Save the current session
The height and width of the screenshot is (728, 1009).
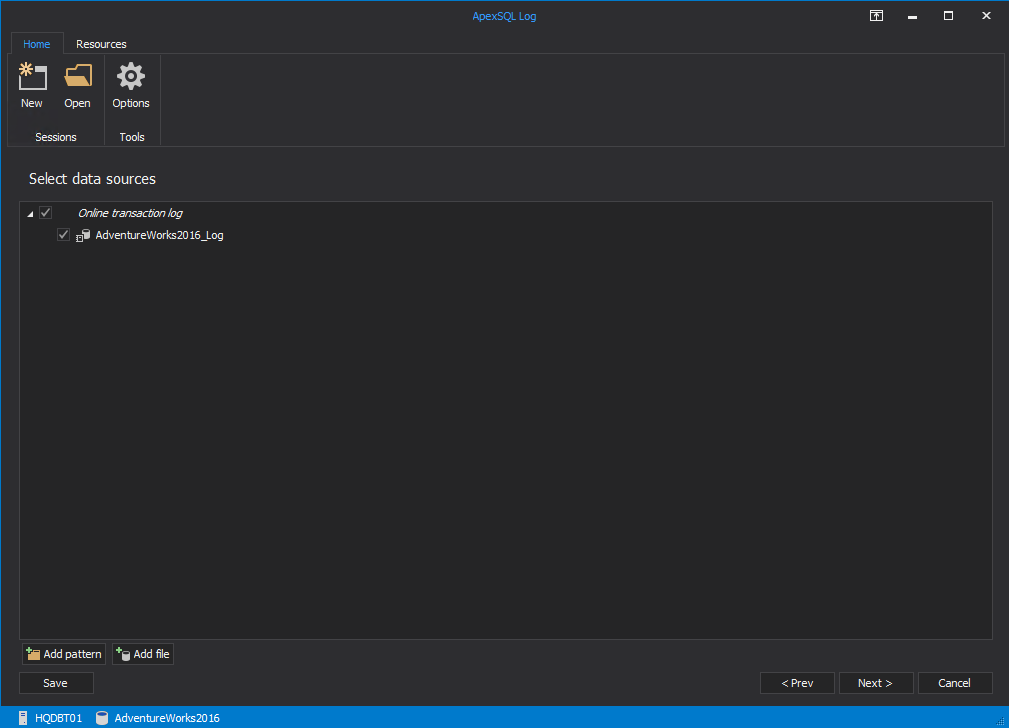pos(56,683)
